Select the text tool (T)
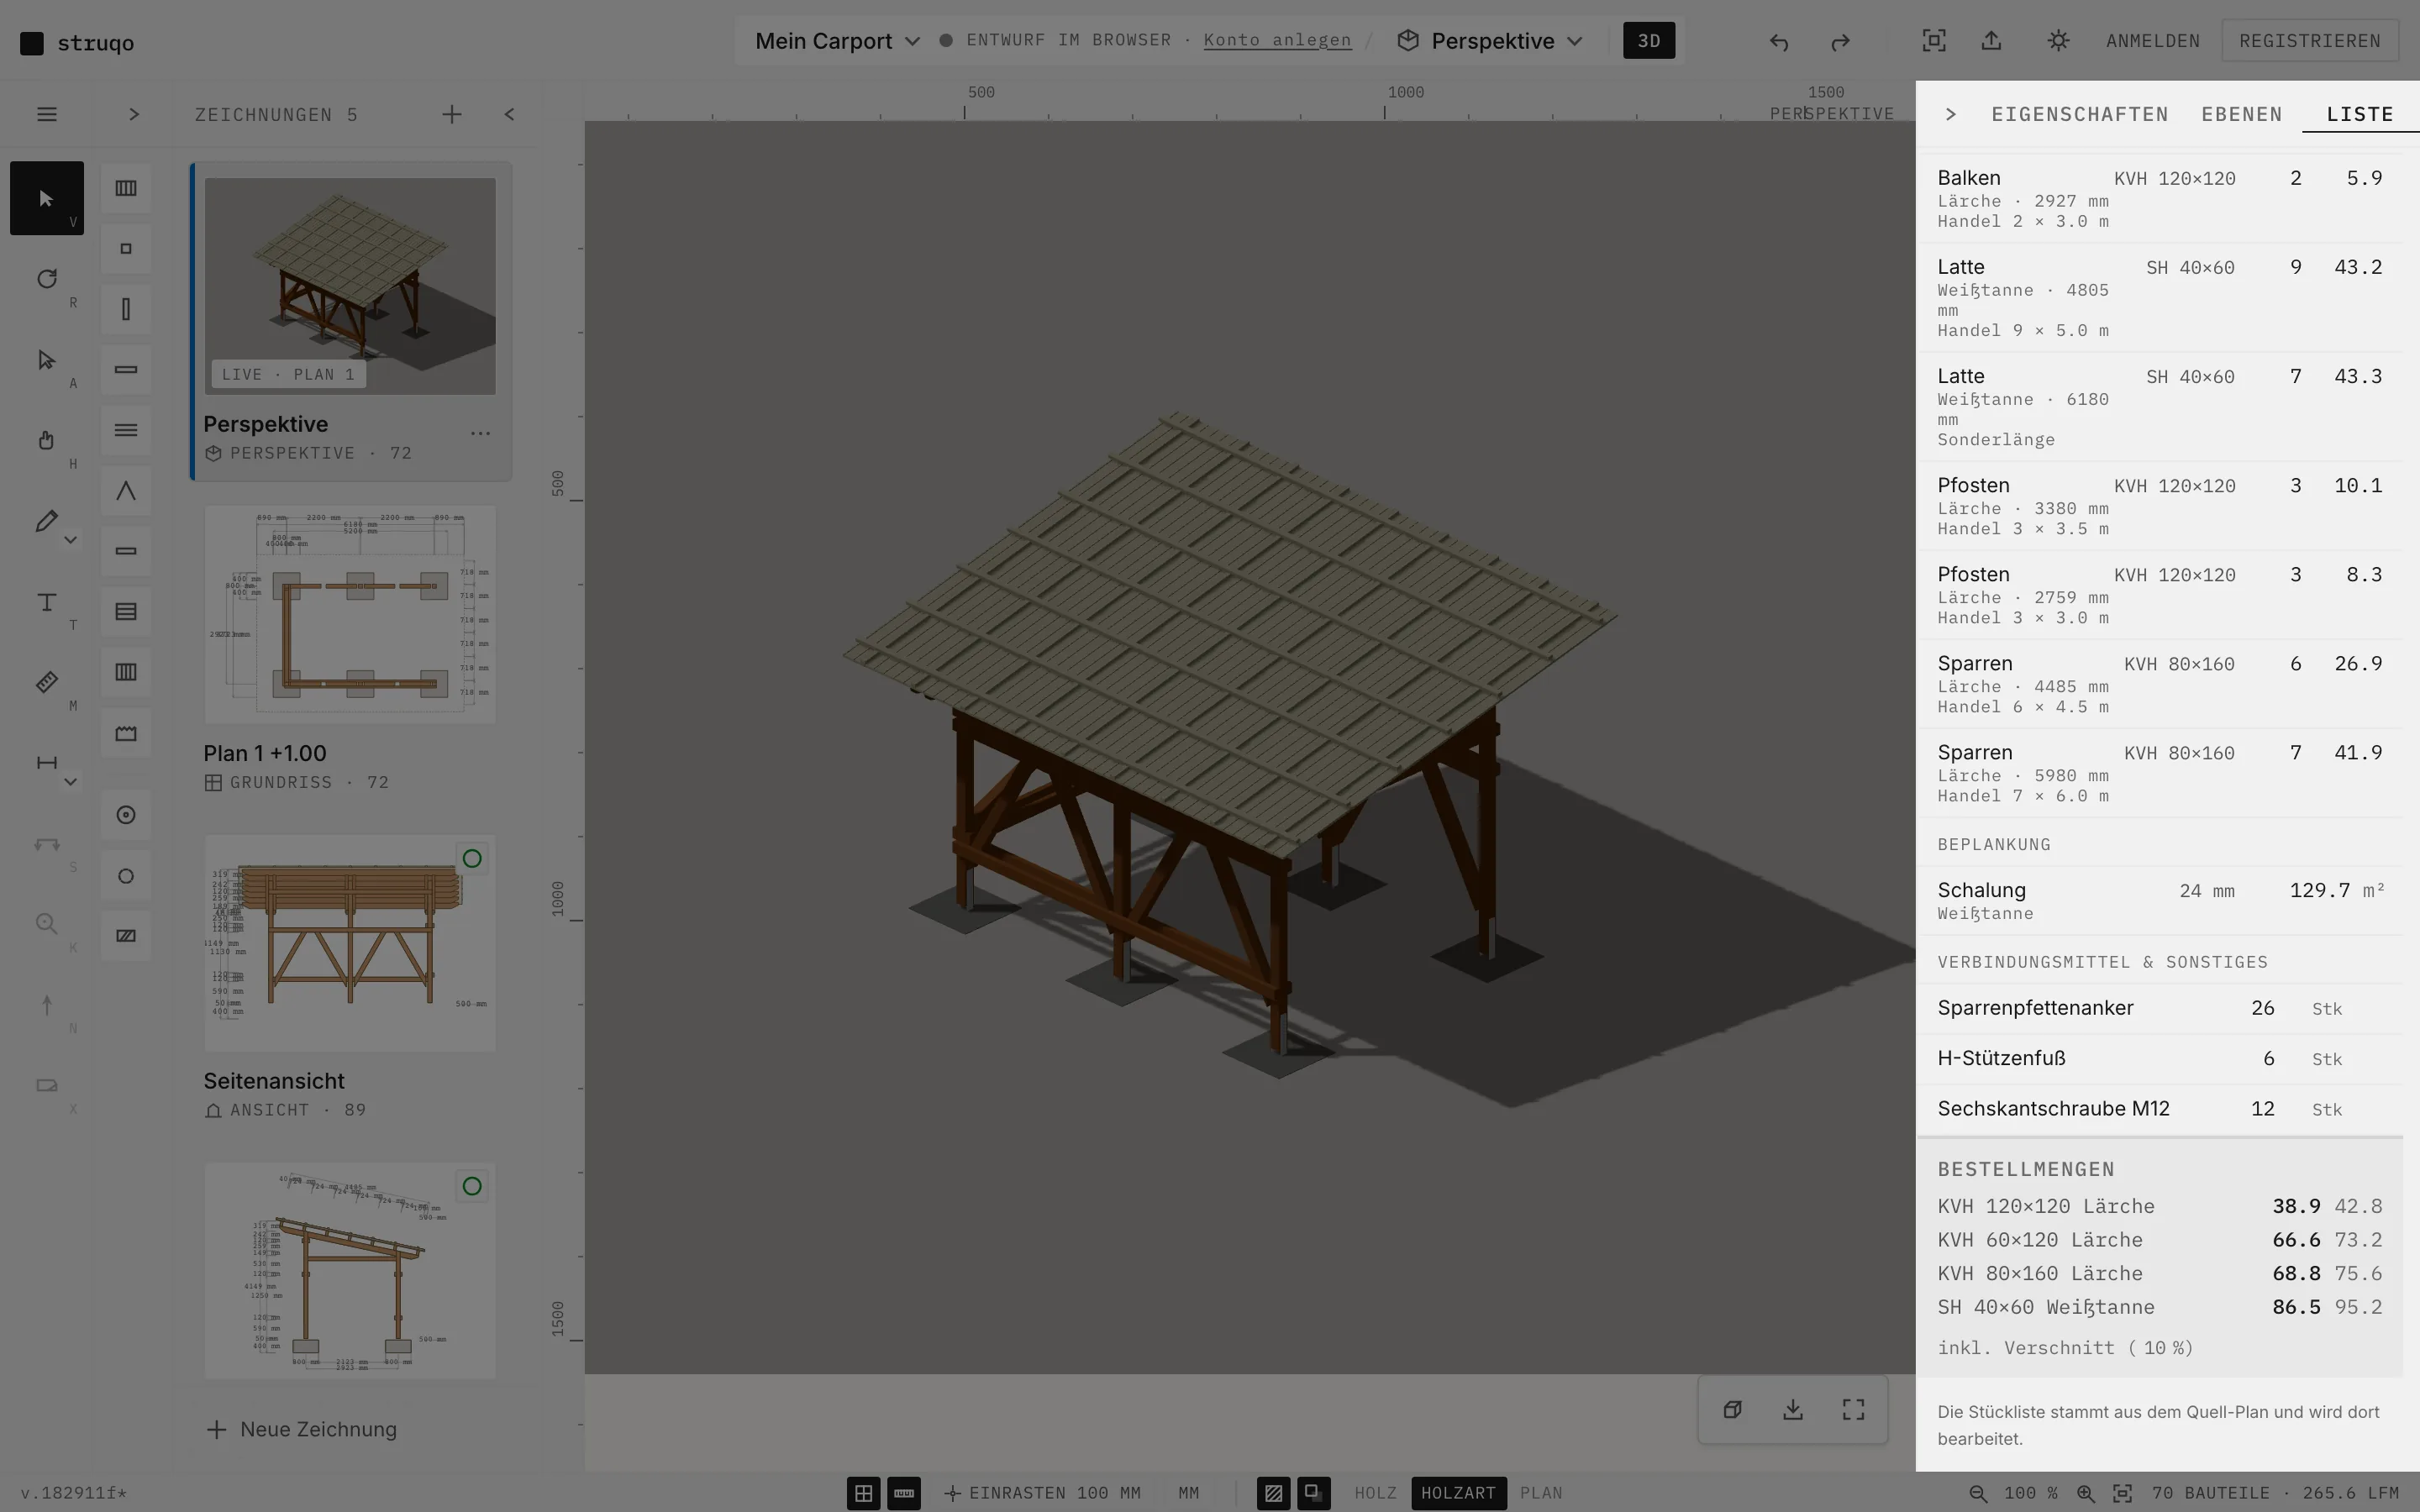 pyautogui.click(x=46, y=602)
